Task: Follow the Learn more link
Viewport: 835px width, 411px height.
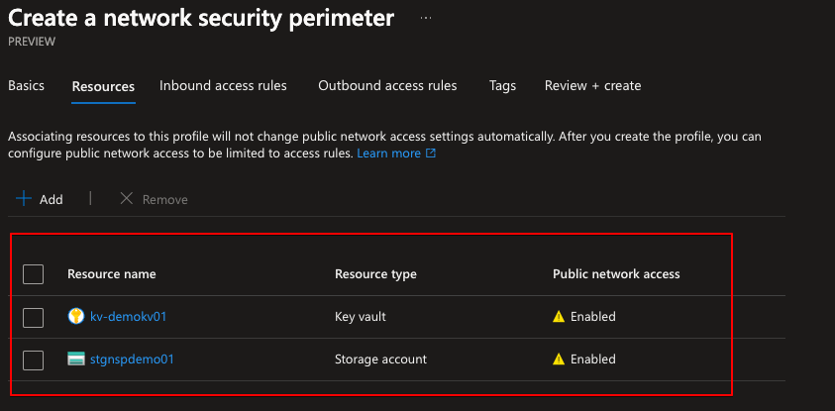Action: [x=388, y=154]
